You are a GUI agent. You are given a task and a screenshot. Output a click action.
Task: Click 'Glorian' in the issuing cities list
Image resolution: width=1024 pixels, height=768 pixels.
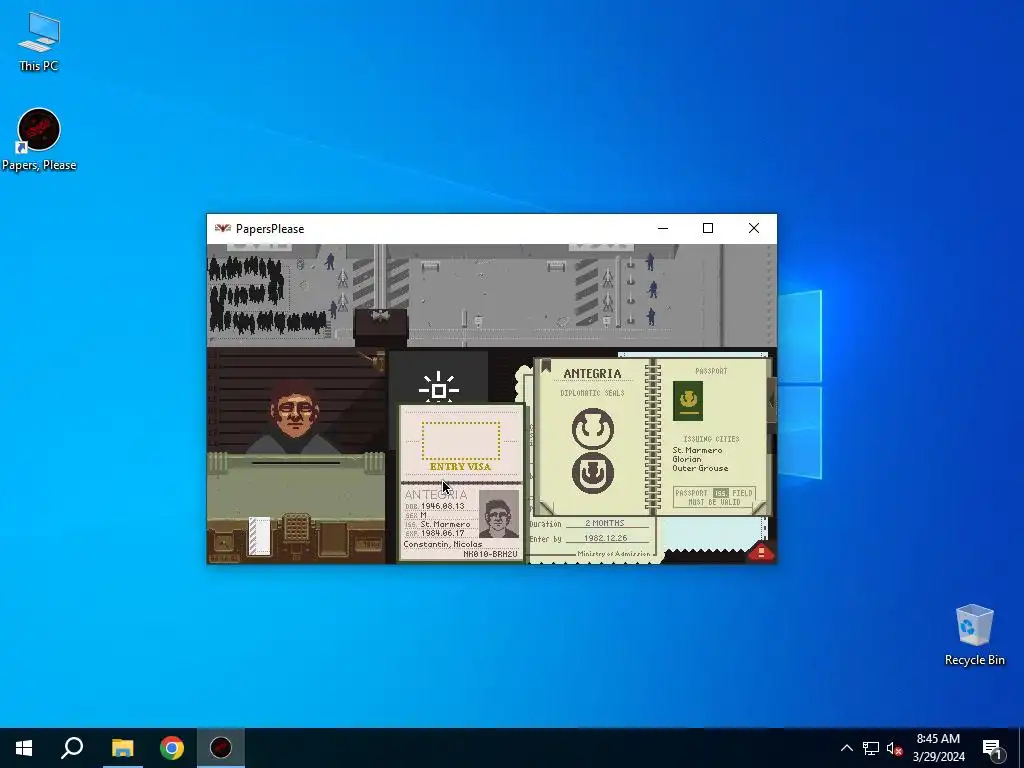point(687,459)
